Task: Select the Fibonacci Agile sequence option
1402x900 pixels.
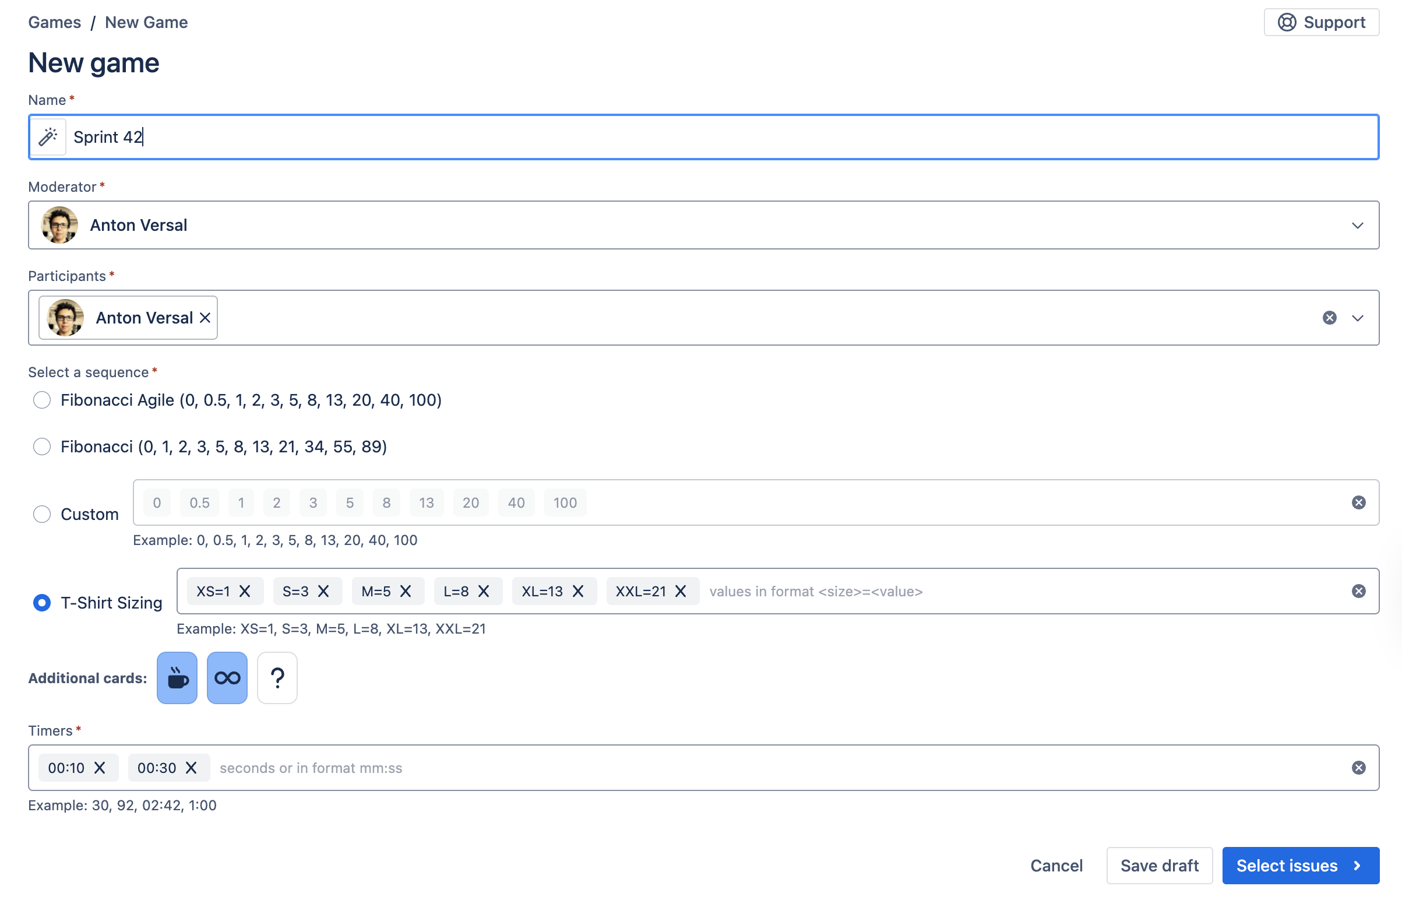Action: point(42,400)
